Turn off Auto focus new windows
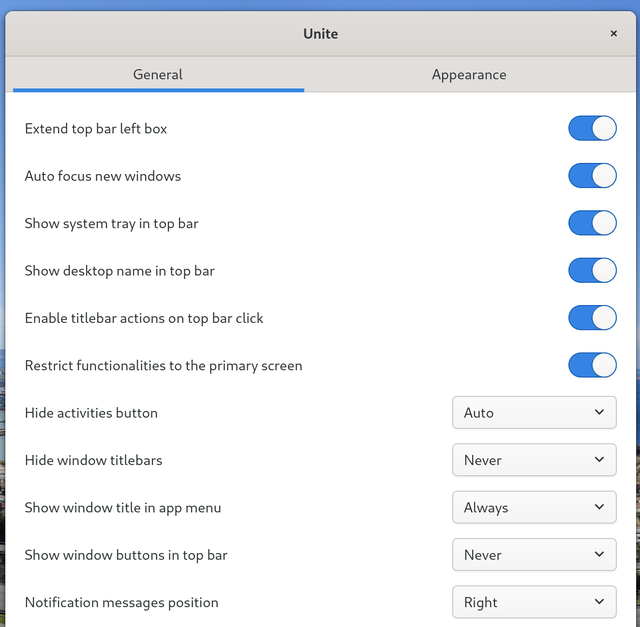Viewport: 640px width, 627px height. 592,176
